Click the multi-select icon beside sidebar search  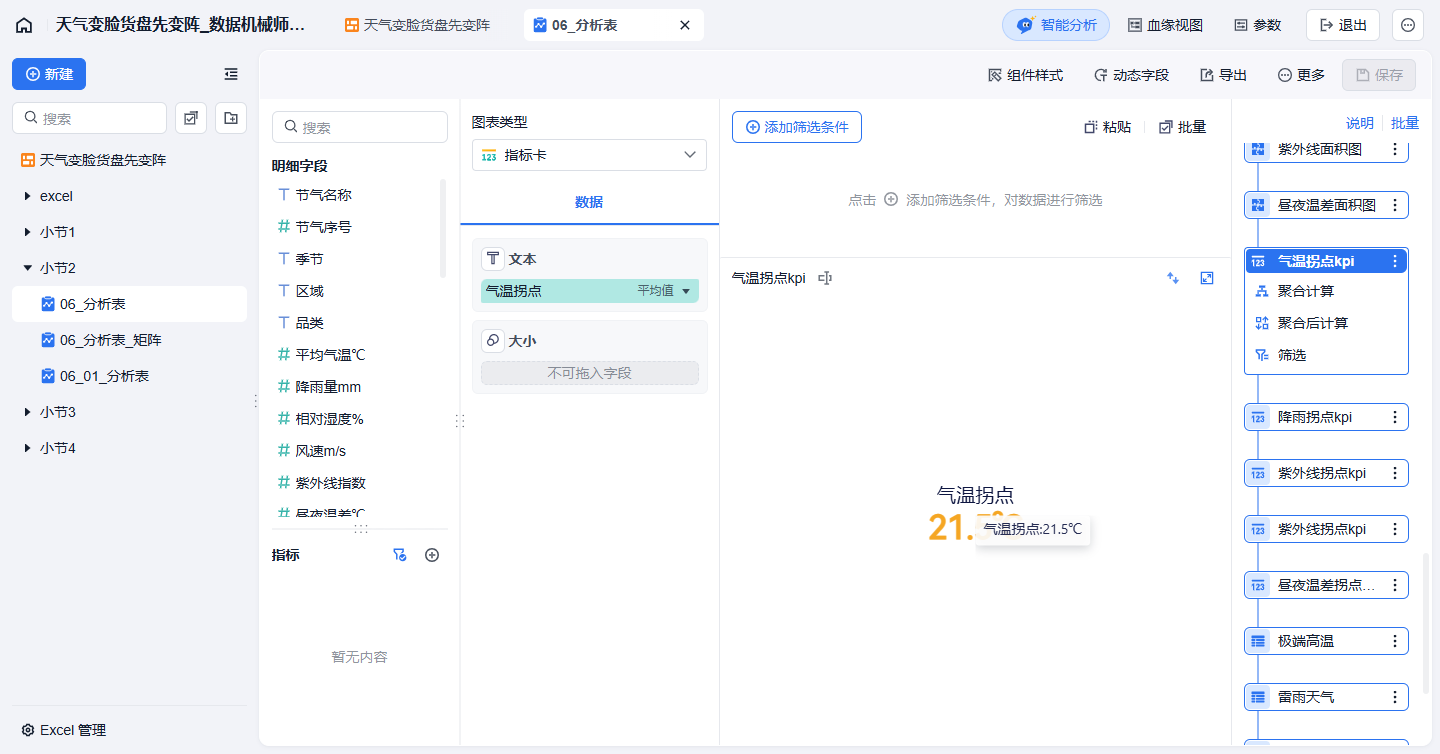pyautogui.click(x=191, y=118)
